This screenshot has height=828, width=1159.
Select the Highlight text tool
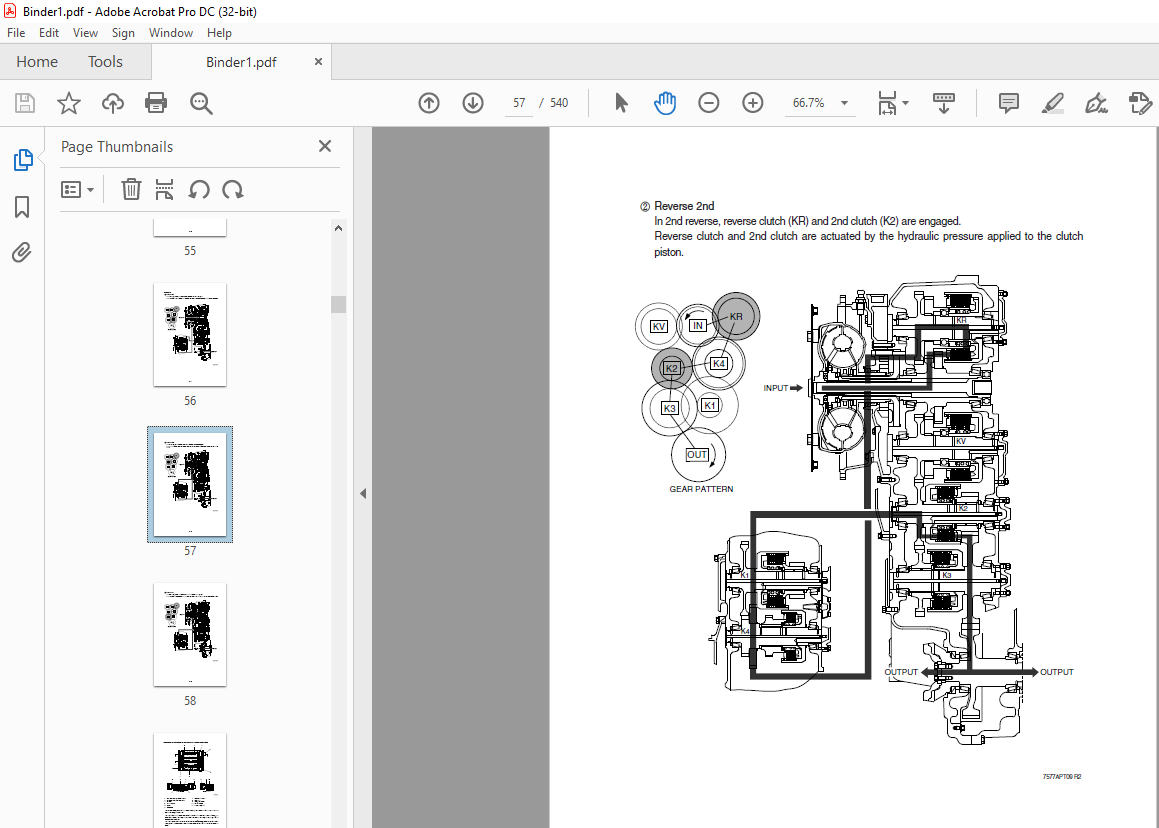[1053, 103]
